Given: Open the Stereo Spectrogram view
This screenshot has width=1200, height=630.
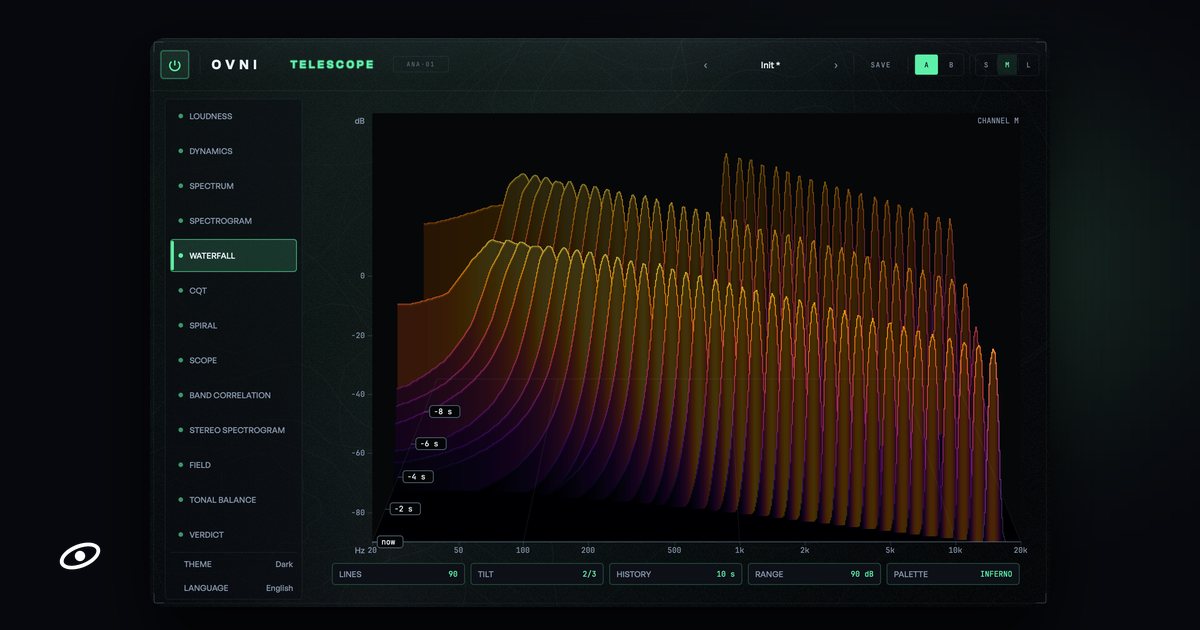Looking at the screenshot, I should (x=234, y=430).
